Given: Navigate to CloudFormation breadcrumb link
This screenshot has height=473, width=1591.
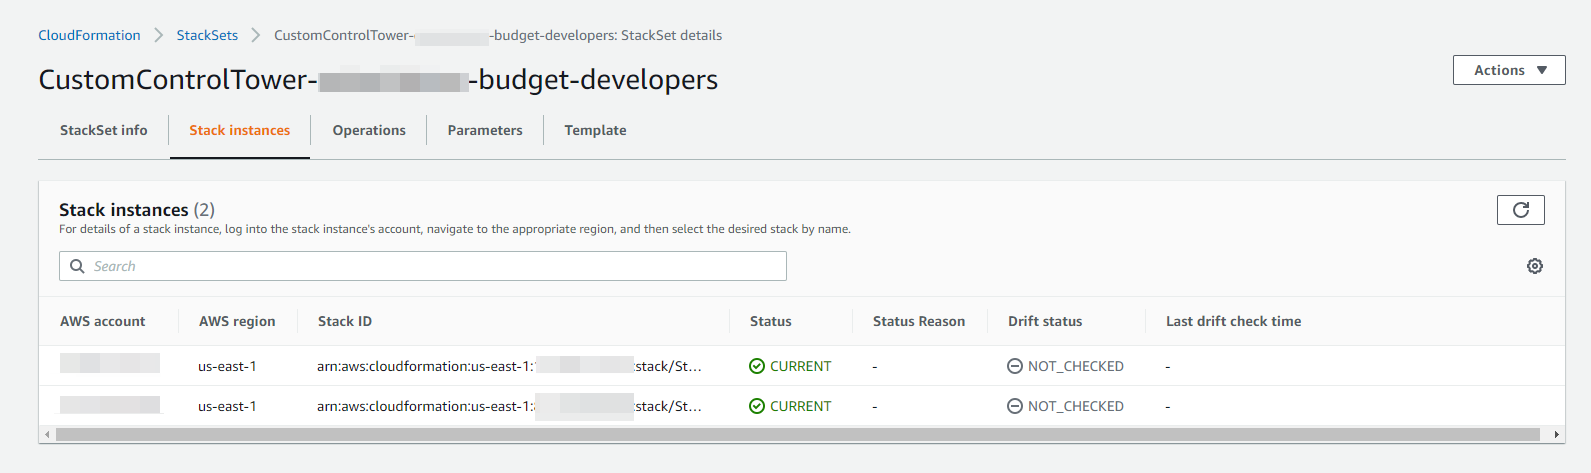Looking at the screenshot, I should pos(89,35).
